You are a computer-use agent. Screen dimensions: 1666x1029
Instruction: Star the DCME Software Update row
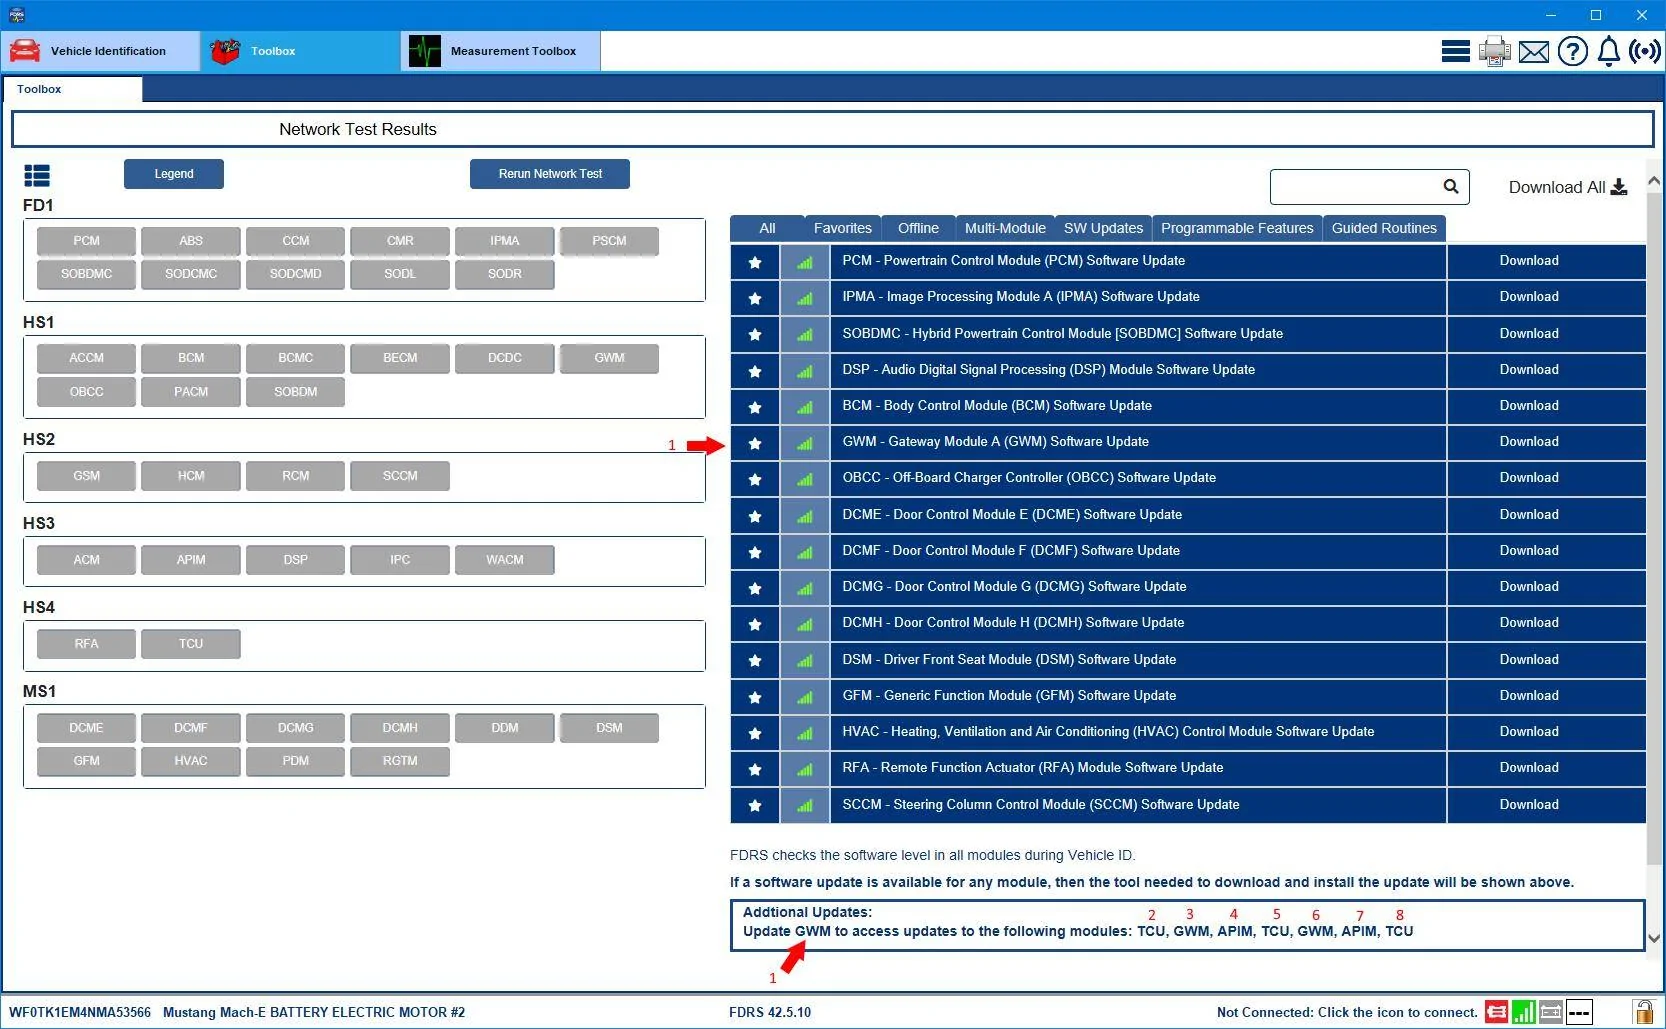click(x=755, y=516)
